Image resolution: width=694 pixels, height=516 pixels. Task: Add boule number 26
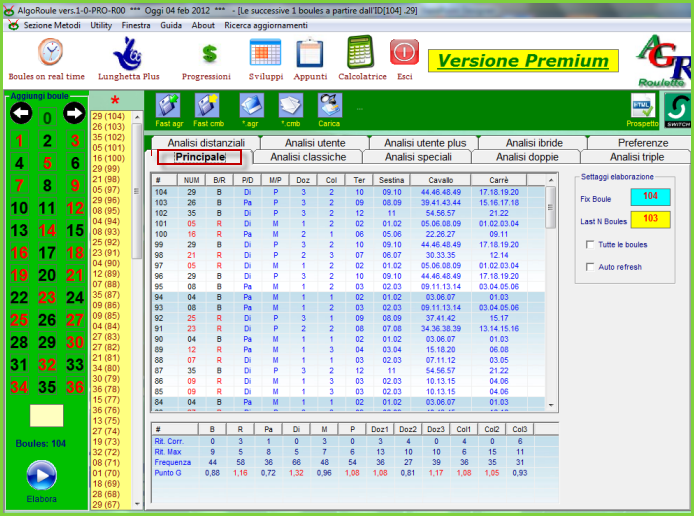click(47, 320)
